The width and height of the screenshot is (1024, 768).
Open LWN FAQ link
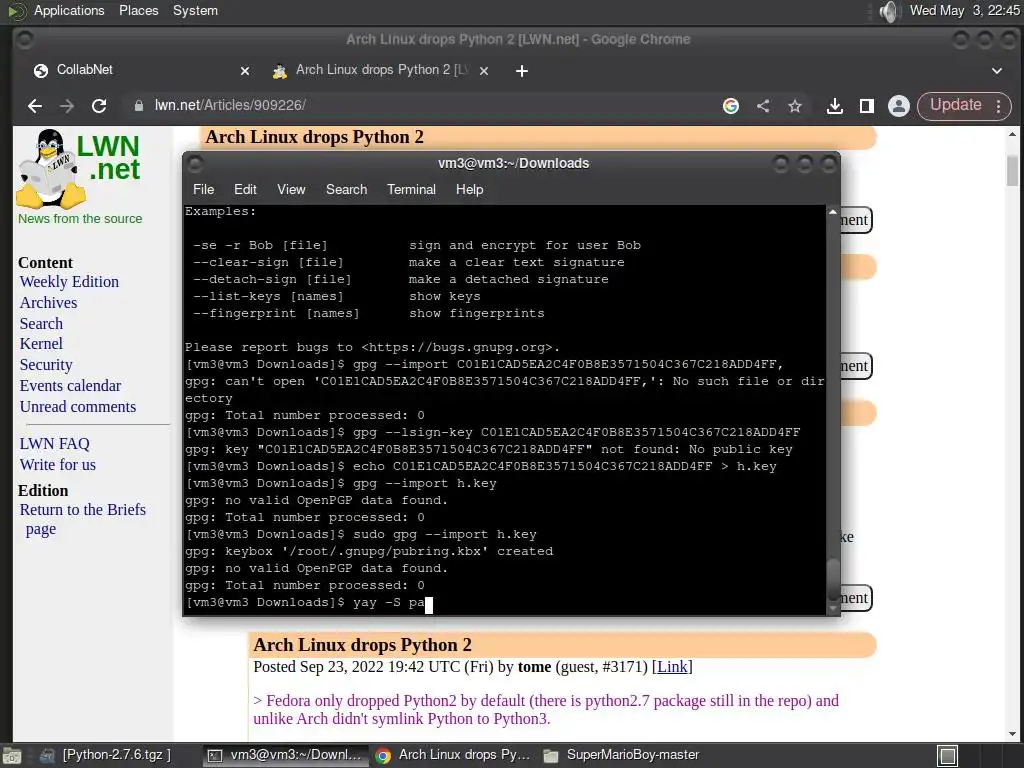(x=55, y=443)
